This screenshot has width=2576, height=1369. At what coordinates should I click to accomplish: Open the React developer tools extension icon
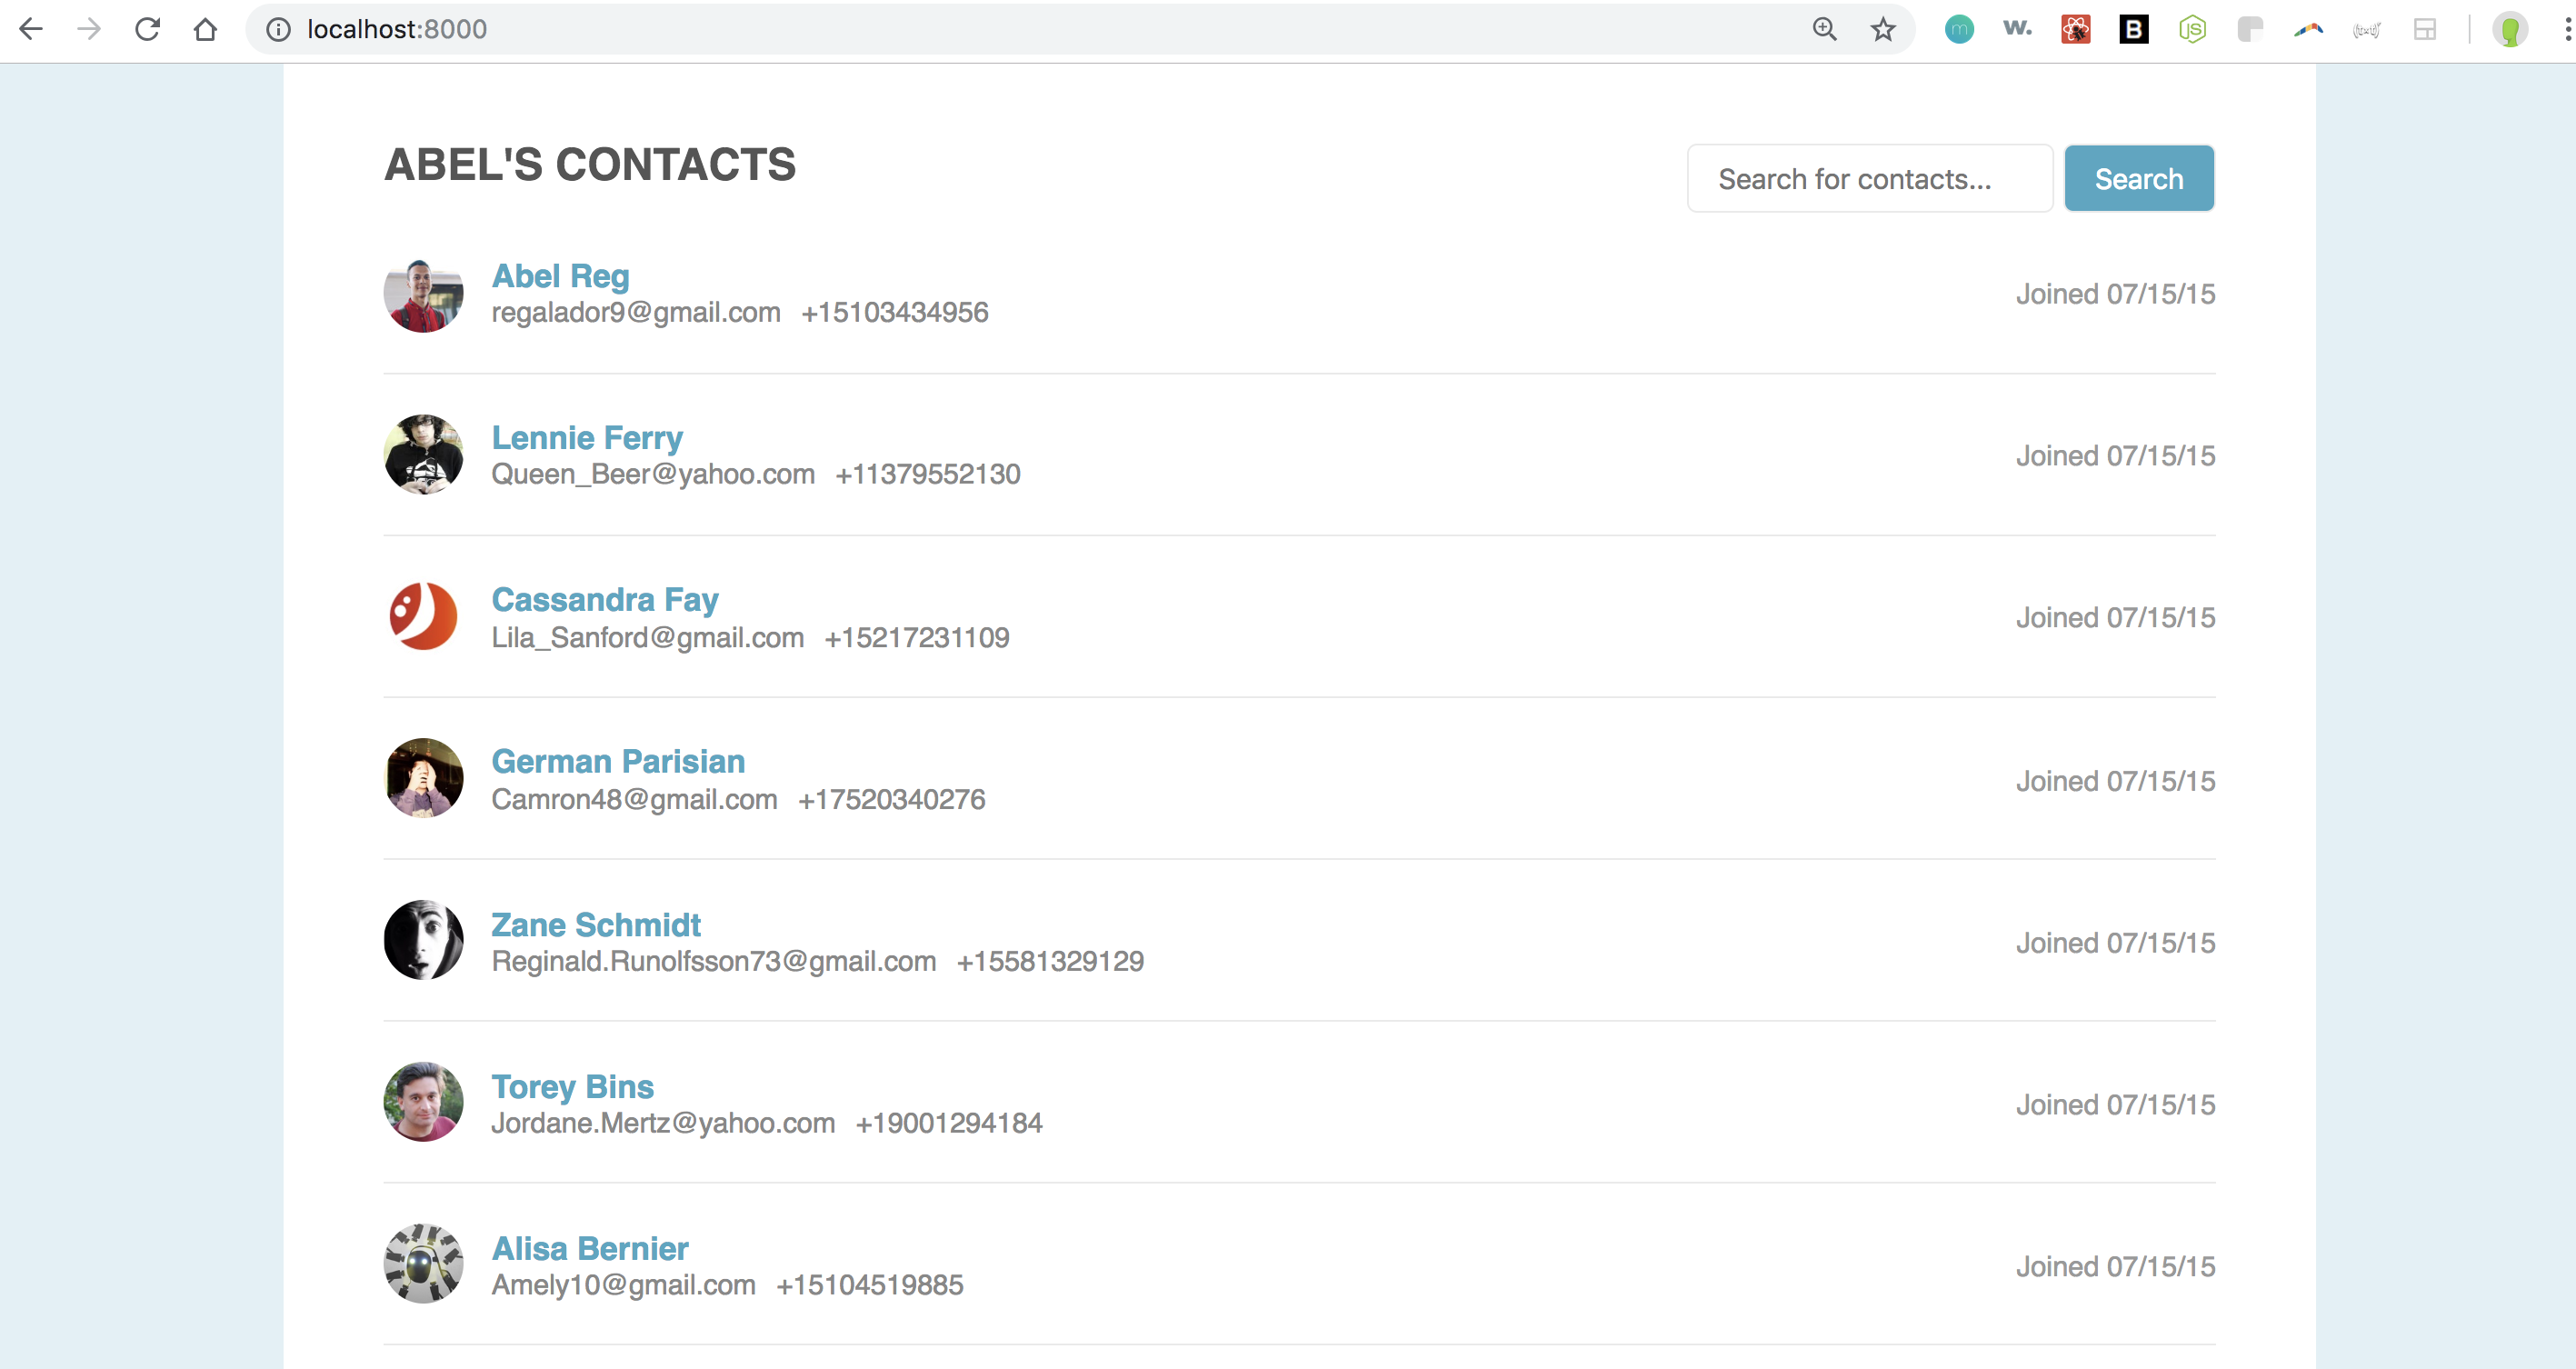(x=2075, y=29)
